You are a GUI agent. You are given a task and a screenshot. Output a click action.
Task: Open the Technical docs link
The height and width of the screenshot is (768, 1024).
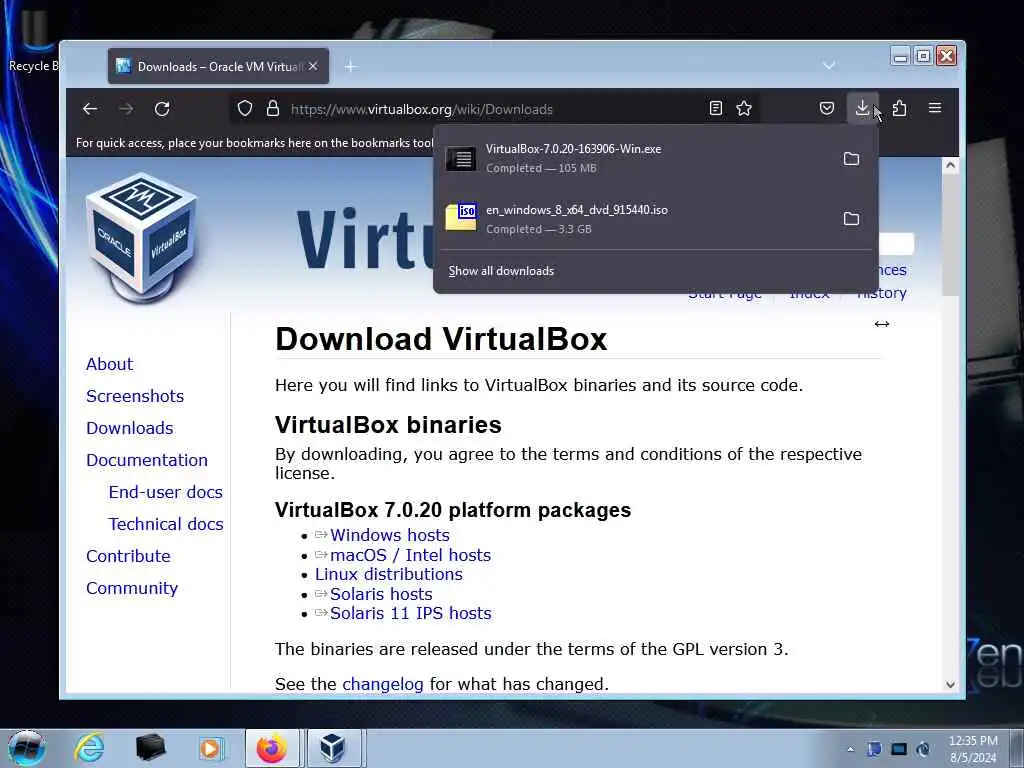click(x=166, y=524)
